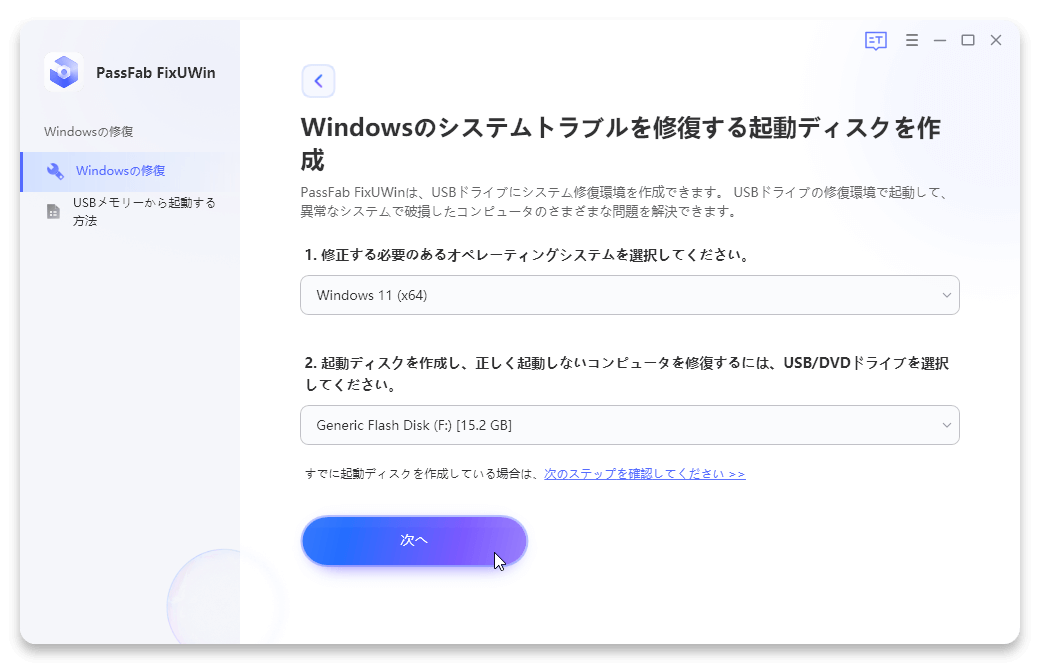Click the wrench icon beside Windowsの修復
The image size is (1040, 664).
point(55,171)
